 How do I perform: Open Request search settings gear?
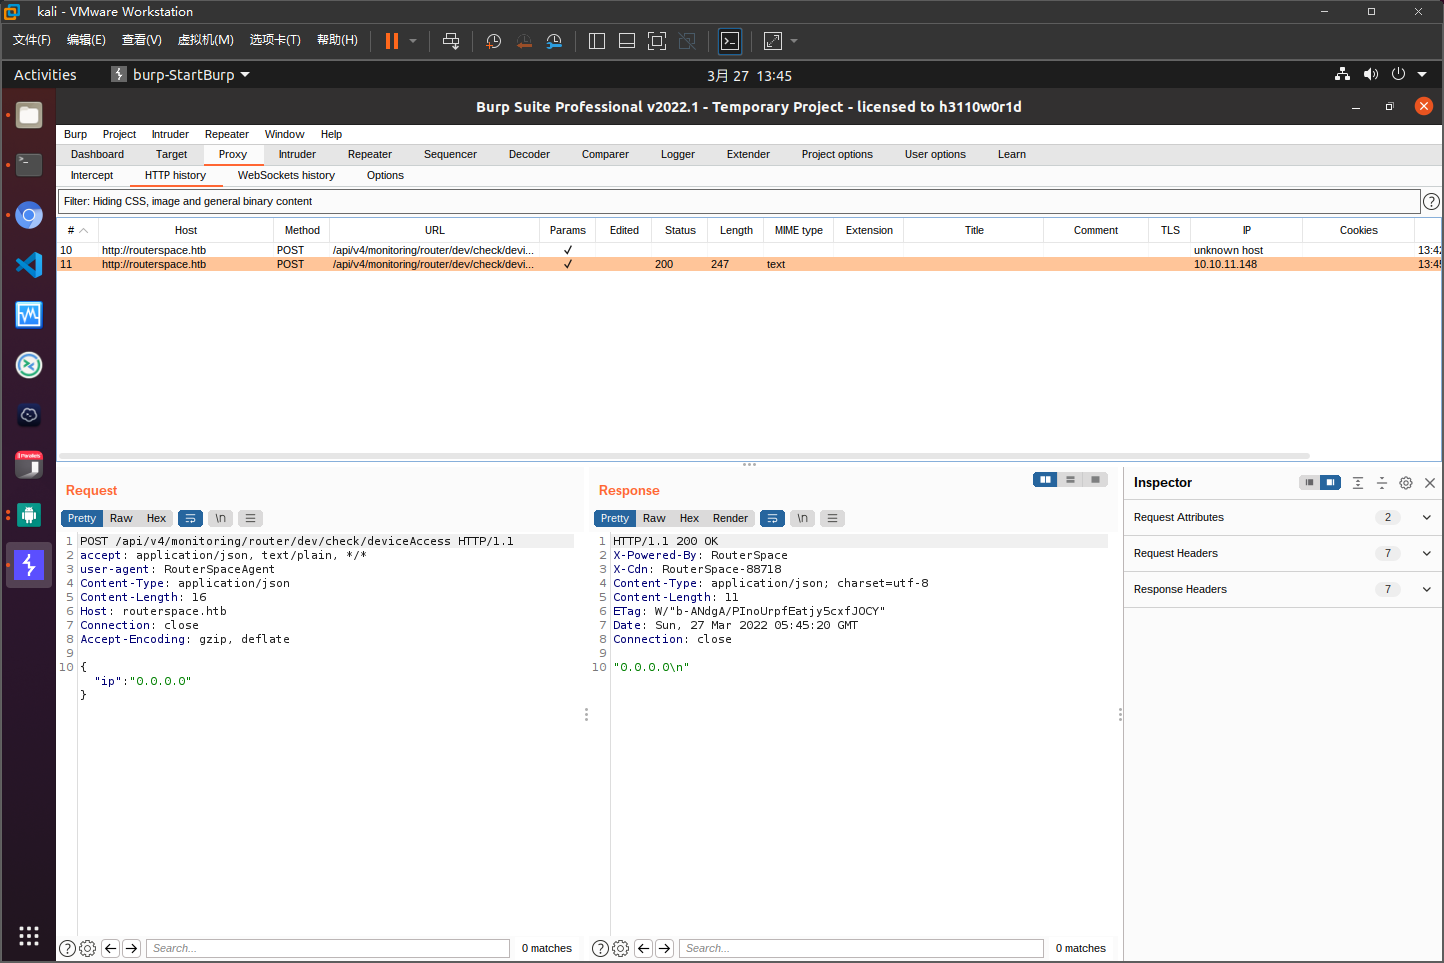click(x=88, y=948)
